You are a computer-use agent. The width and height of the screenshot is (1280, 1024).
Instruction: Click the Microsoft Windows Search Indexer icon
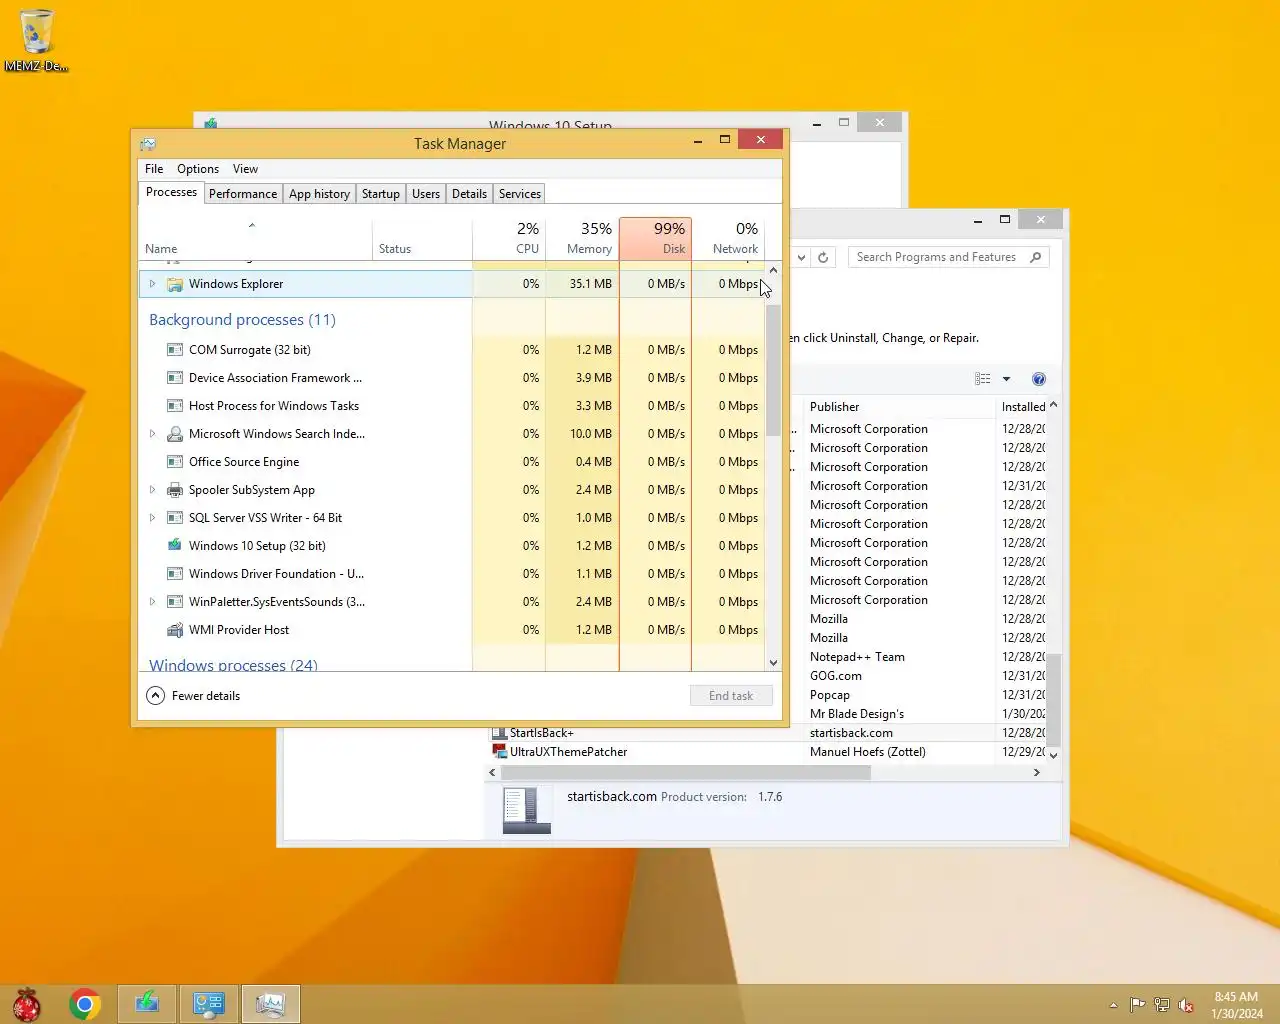(x=175, y=434)
